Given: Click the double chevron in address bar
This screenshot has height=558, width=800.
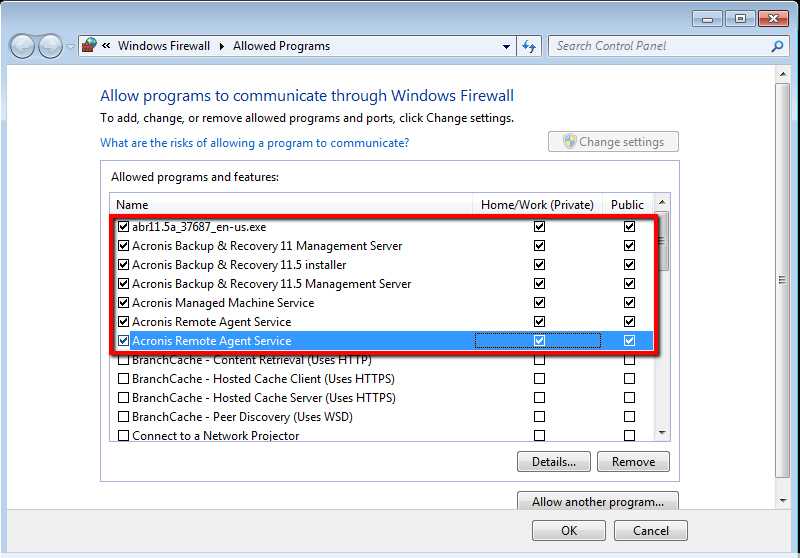Looking at the screenshot, I should tap(106, 45).
